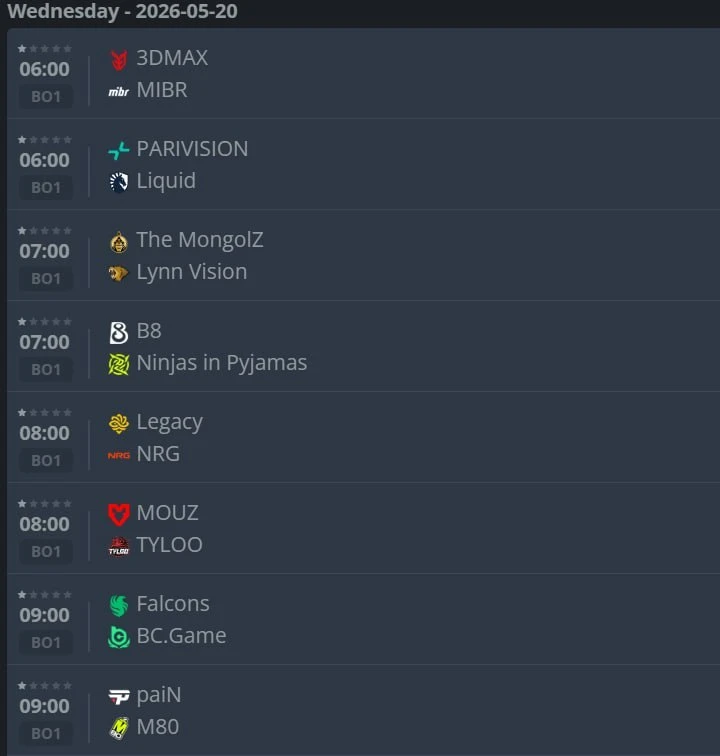The image size is (720, 756).
Task: Click the Lynn Vision tiger logo
Action: click(x=119, y=273)
